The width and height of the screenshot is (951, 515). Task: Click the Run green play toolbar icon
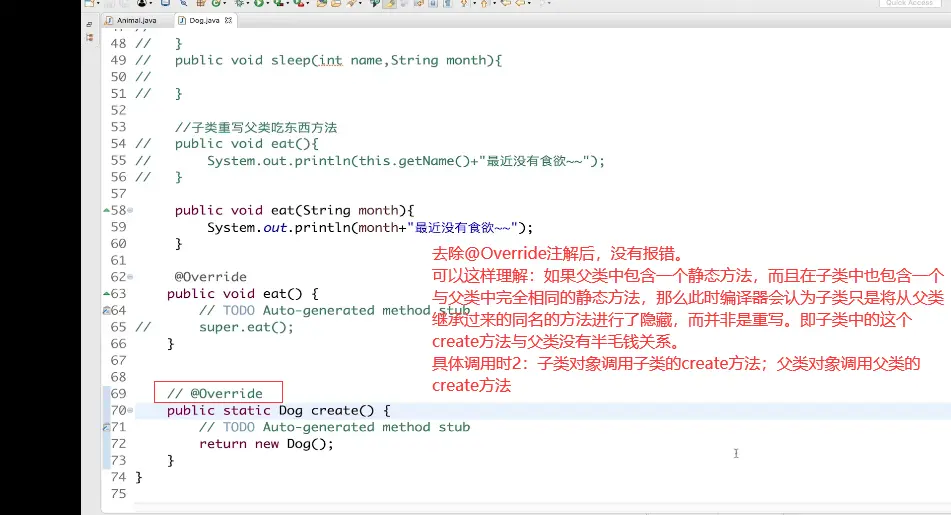pyautogui.click(x=258, y=4)
